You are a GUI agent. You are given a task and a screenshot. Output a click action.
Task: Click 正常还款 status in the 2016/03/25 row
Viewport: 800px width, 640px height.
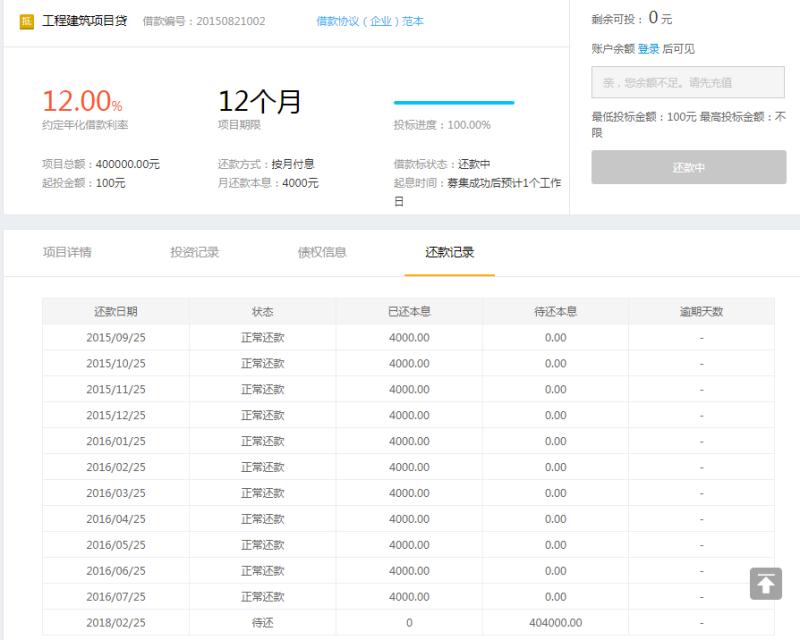coord(263,493)
